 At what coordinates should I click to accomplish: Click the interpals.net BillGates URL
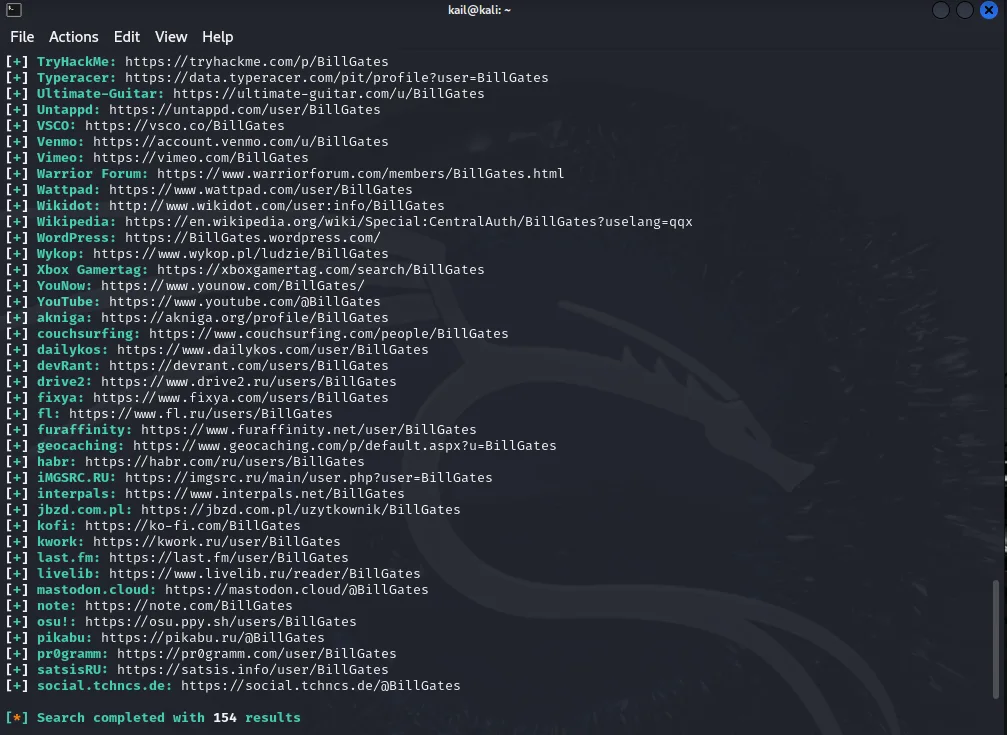[265, 494]
